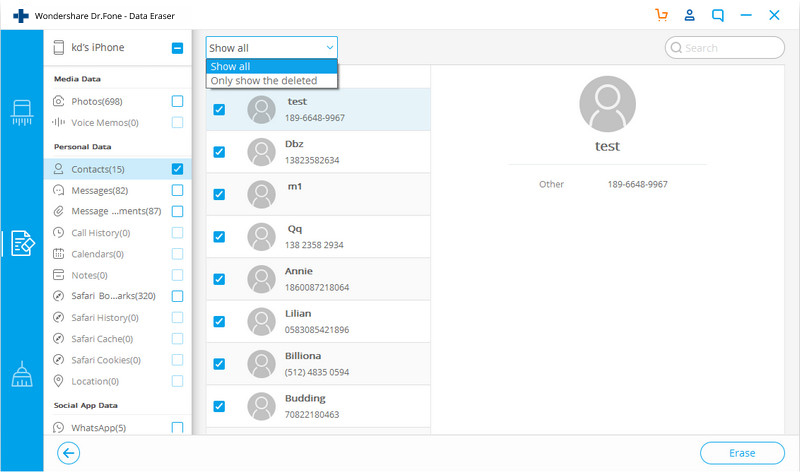This screenshot has height=473, width=800.
Task: Uncheck the Billiona contact checkbox
Action: (x=219, y=363)
